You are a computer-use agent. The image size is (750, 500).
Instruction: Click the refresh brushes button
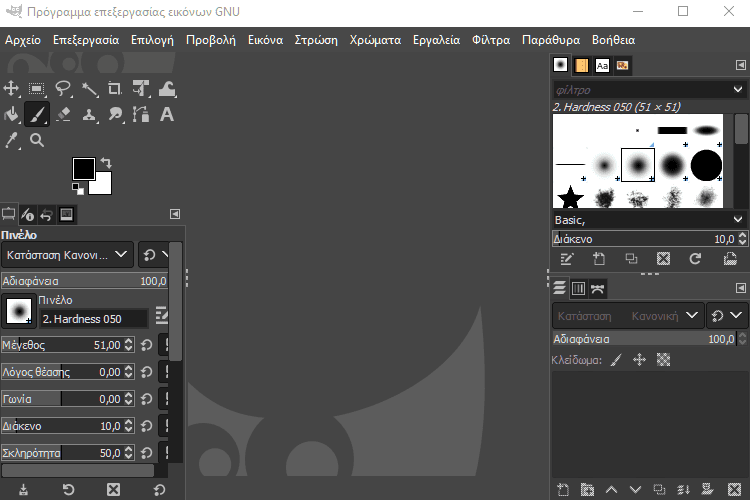[x=695, y=259]
